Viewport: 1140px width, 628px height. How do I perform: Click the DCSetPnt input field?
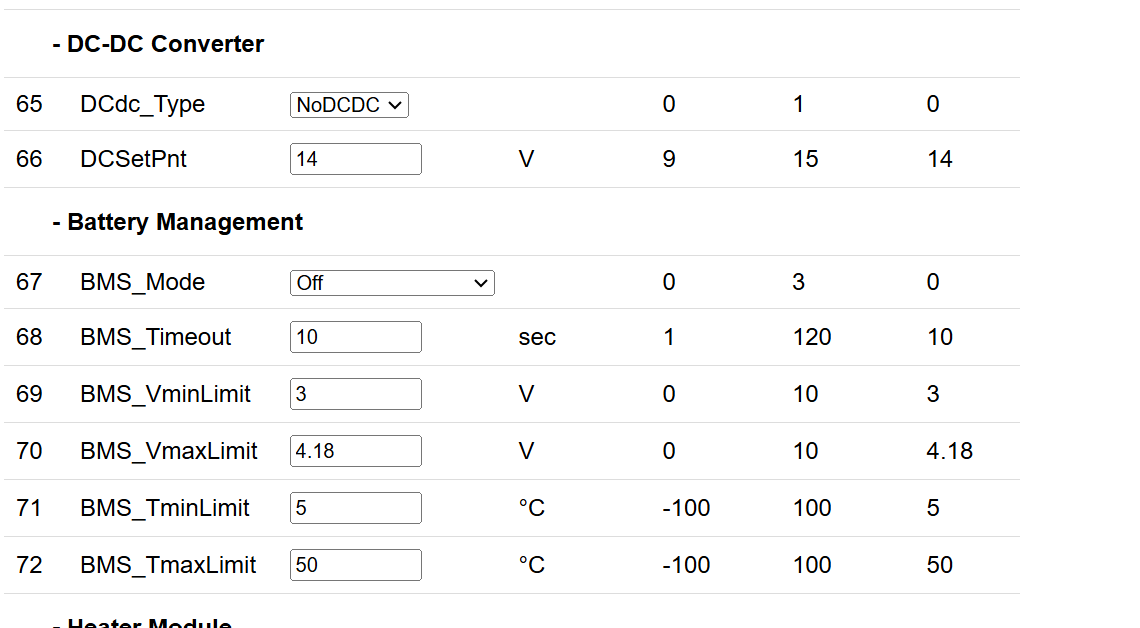click(x=355, y=159)
